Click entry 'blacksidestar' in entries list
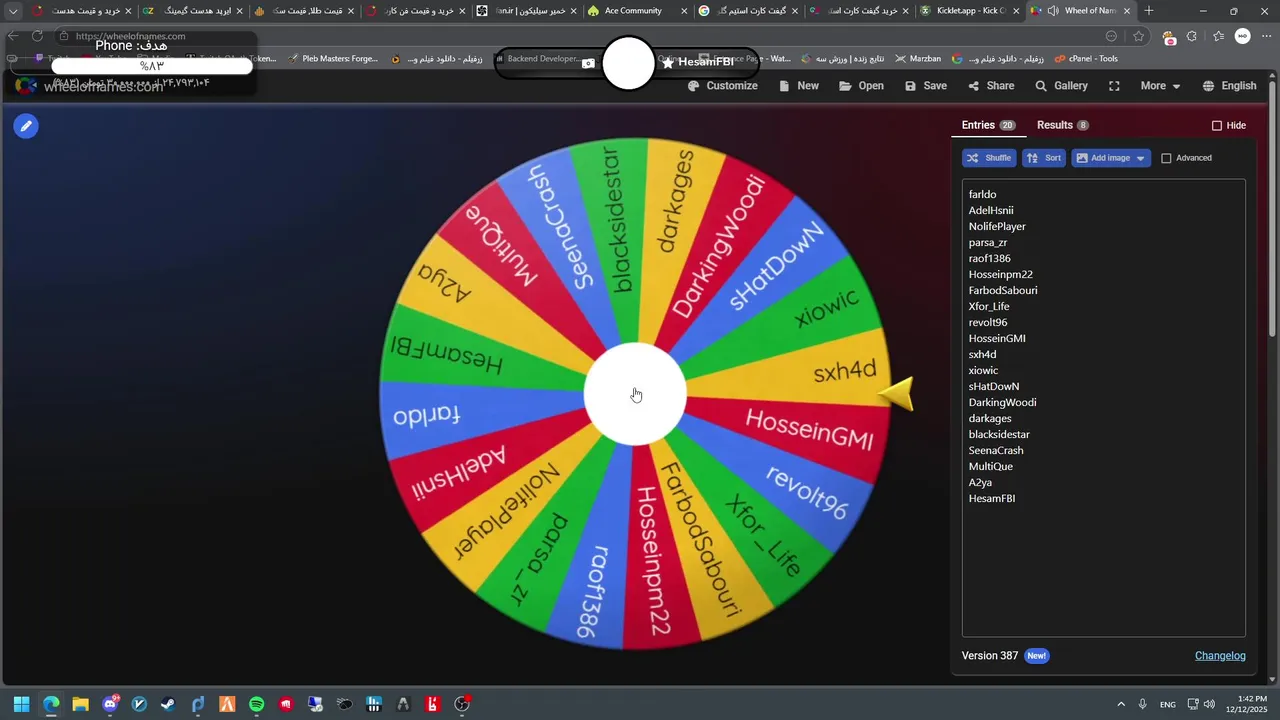The image size is (1280, 720). 999,434
